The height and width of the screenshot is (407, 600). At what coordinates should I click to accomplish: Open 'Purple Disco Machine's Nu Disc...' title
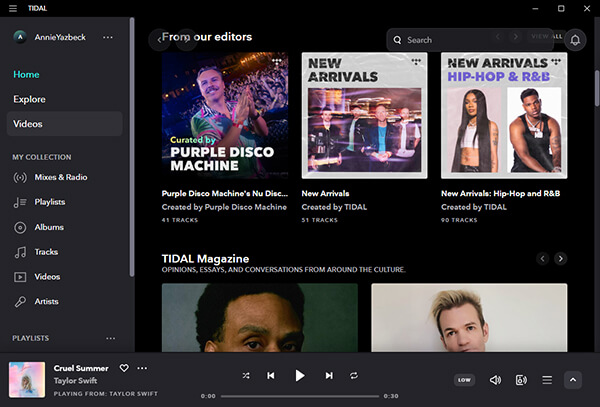[x=225, y=194]
